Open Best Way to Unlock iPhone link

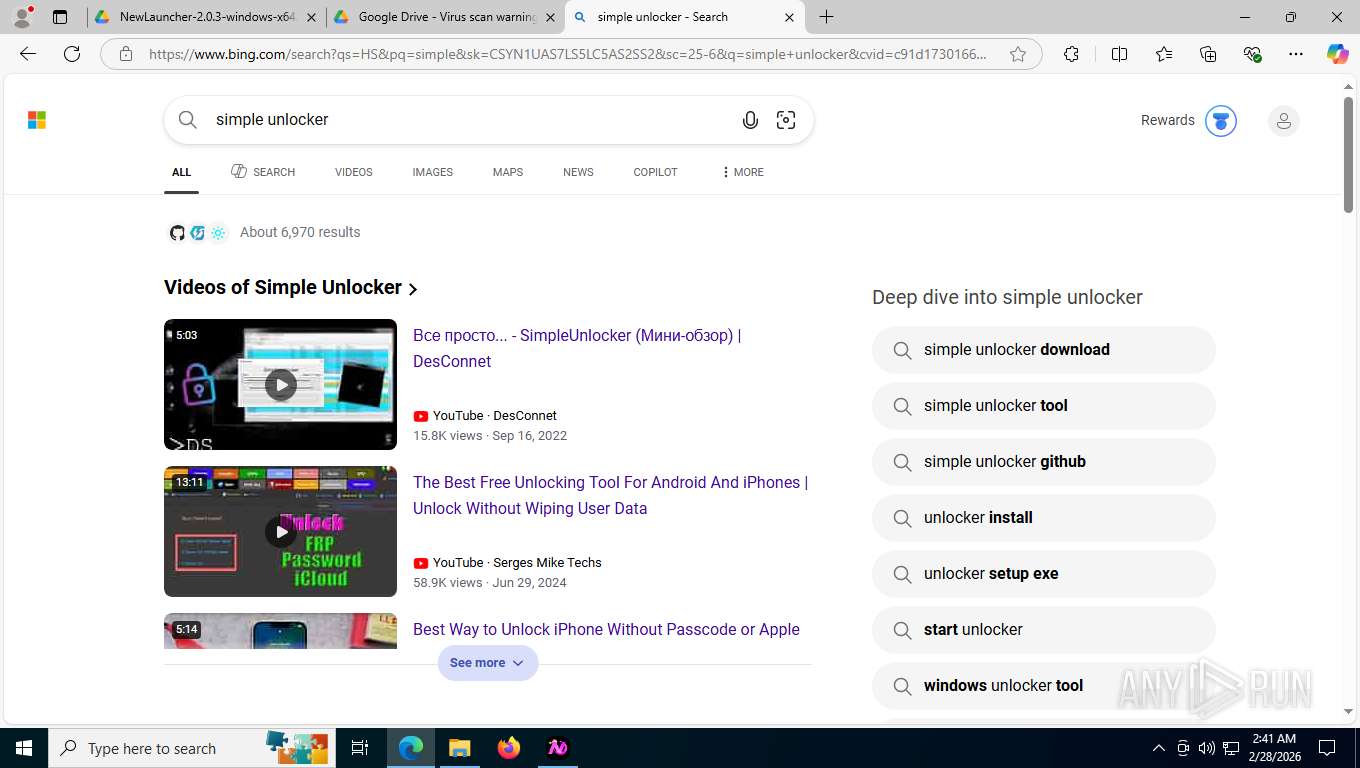pyautogui.click(x=606, y=629)
